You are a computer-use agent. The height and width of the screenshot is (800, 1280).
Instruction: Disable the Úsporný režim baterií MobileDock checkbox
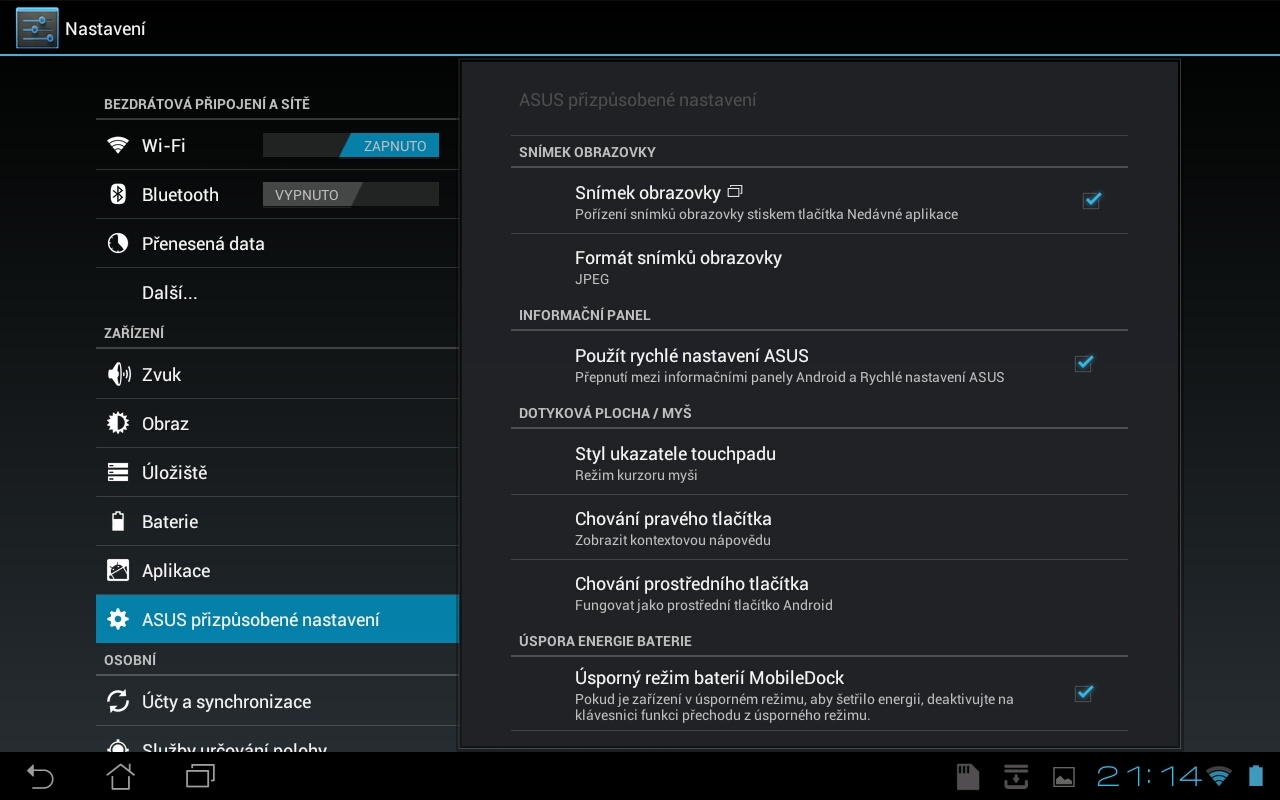pyautogui.click(x=1083, y=693)
